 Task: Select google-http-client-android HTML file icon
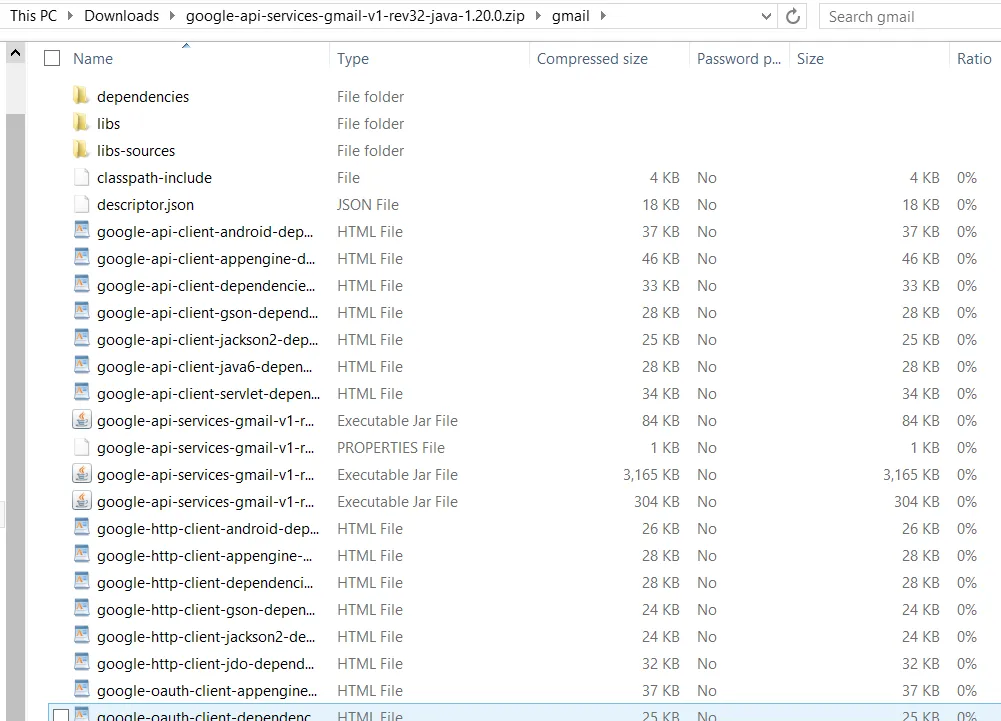(81, 528)
